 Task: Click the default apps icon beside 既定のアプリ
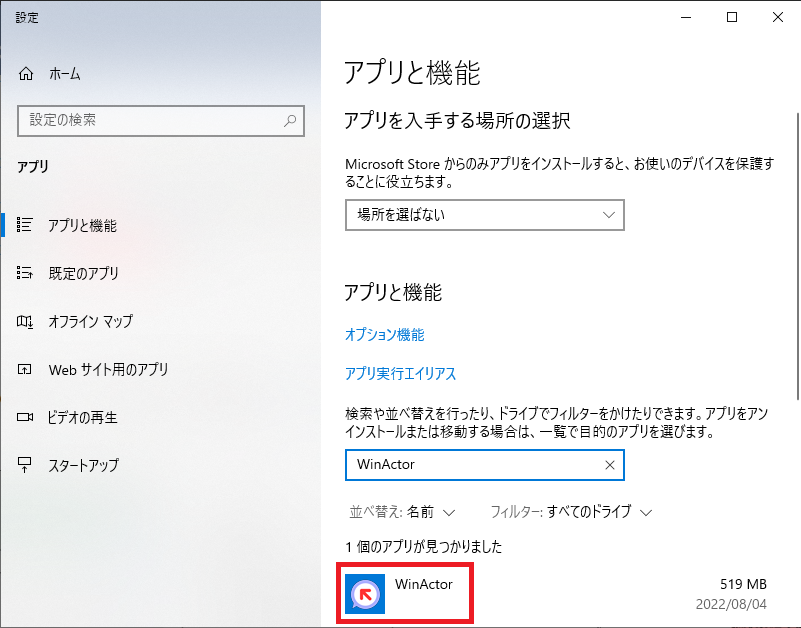click(25, 273)
